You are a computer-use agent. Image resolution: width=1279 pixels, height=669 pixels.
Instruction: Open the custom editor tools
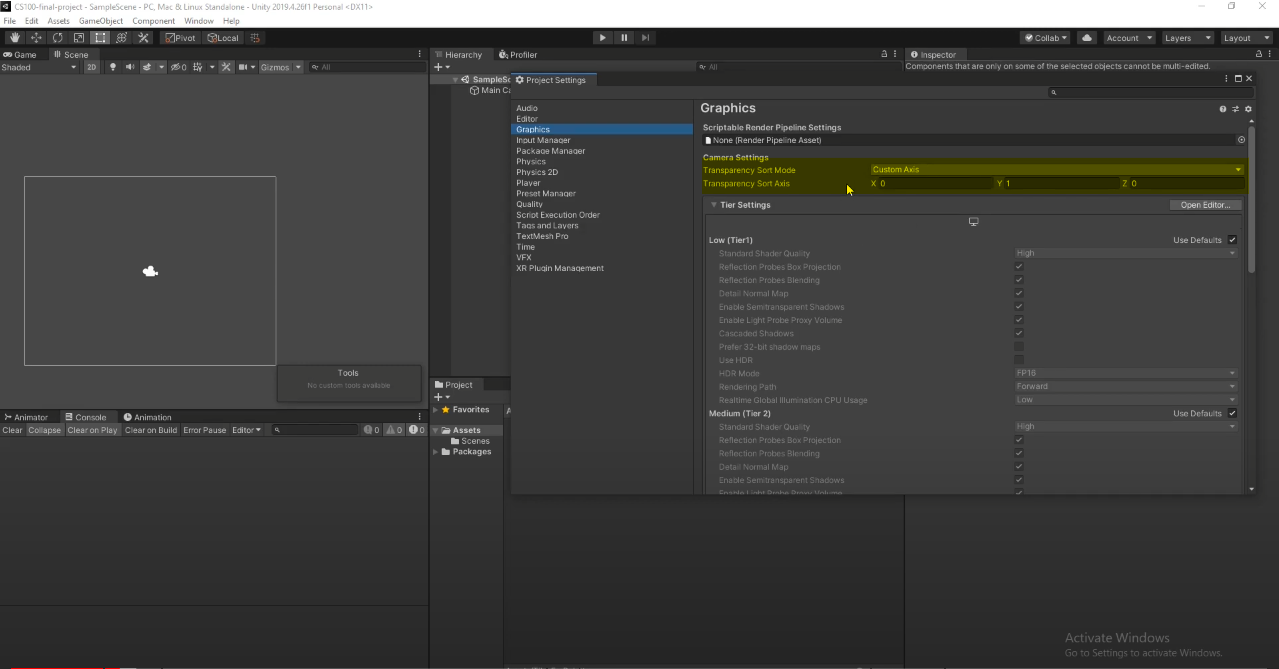(x=143, y=38)
